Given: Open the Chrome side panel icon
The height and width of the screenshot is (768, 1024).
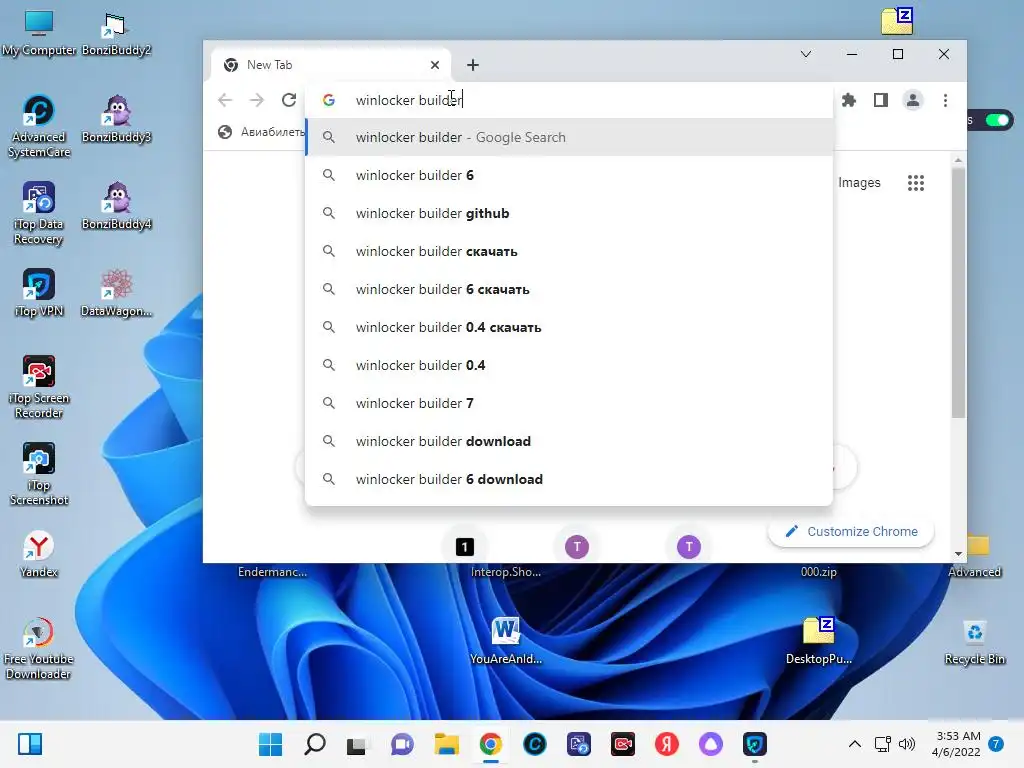Looking at the screenshot, I should (880, 100).
